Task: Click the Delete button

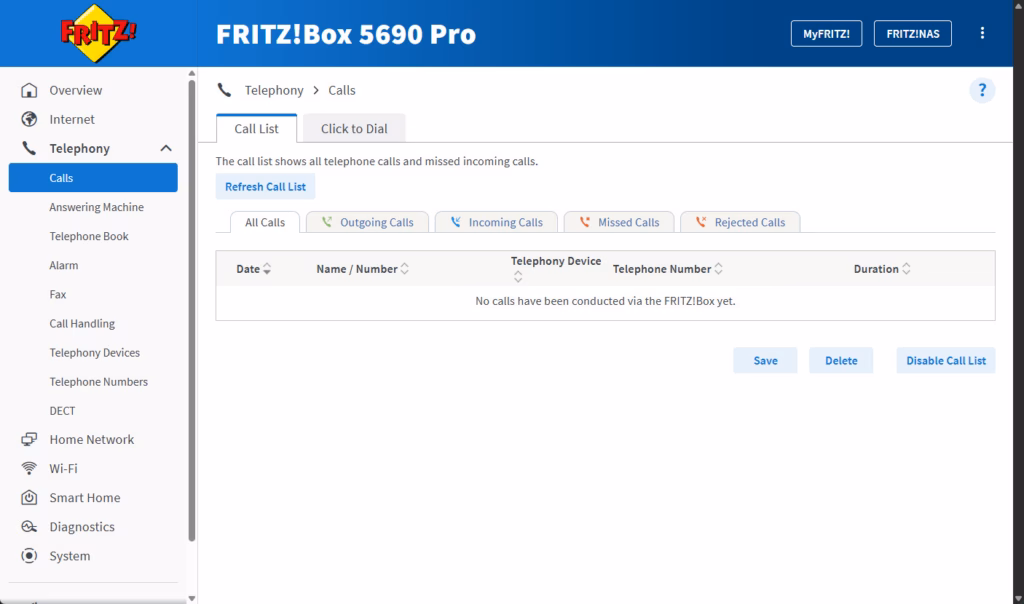Action: click(841, 360)
